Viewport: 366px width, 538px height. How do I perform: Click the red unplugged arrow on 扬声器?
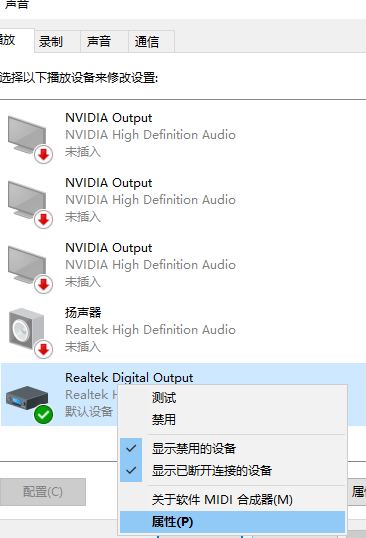44,349
